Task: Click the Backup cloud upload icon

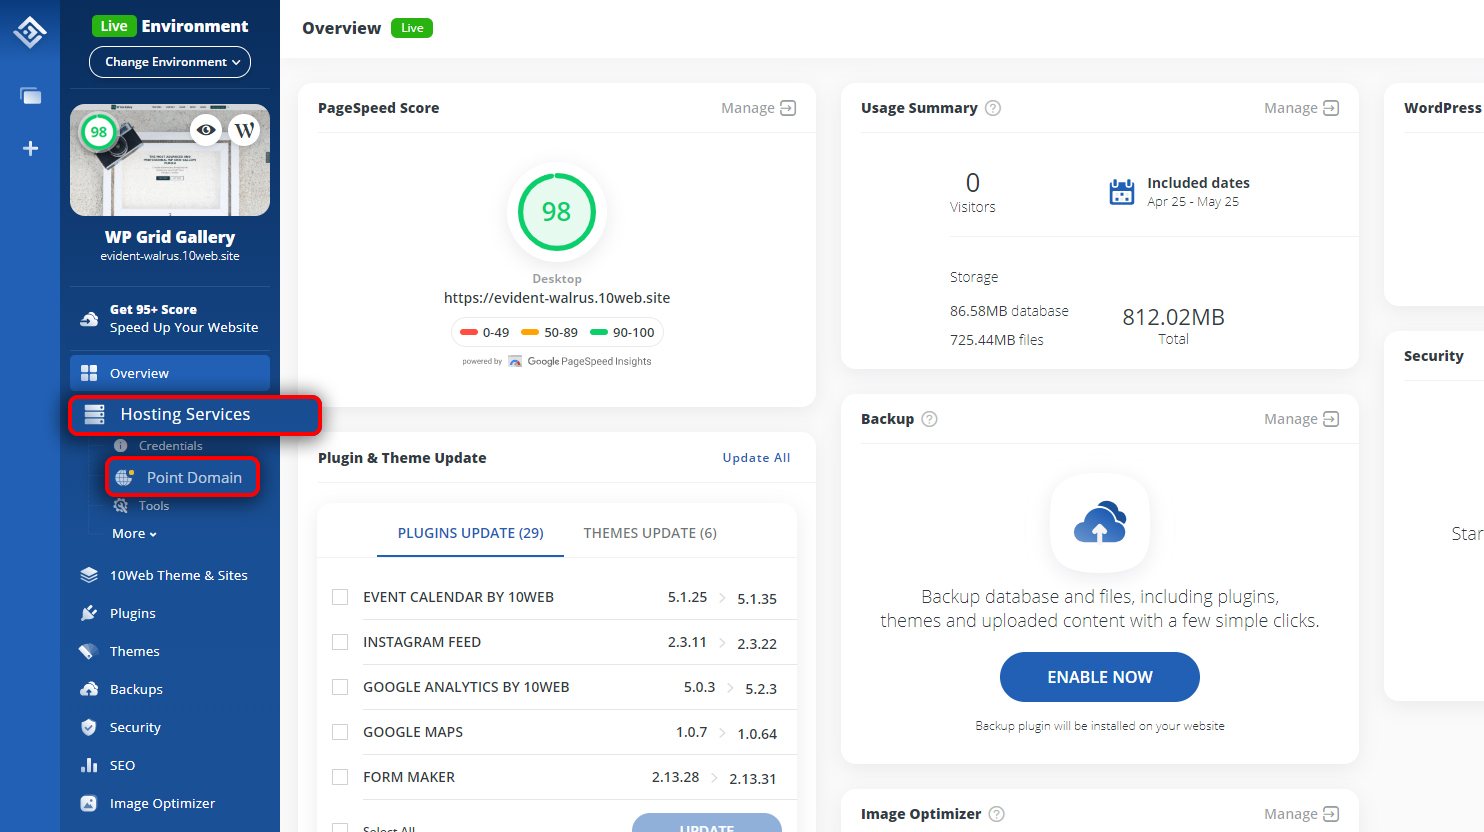Action: coord(1100,523)
